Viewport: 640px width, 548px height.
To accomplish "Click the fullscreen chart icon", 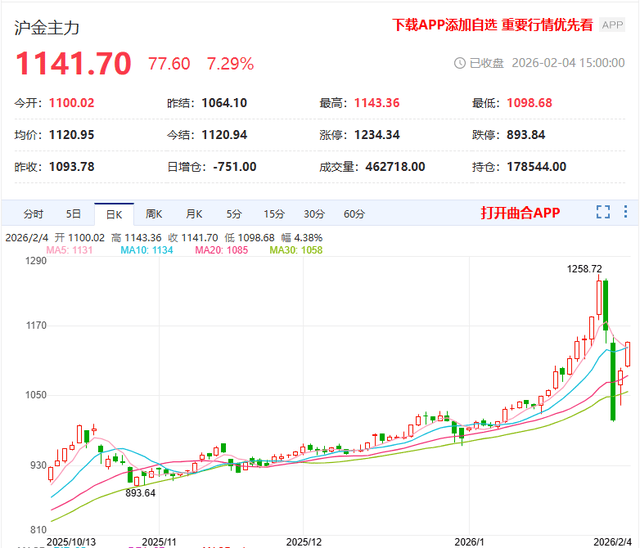I will click(x=603, y=212).
